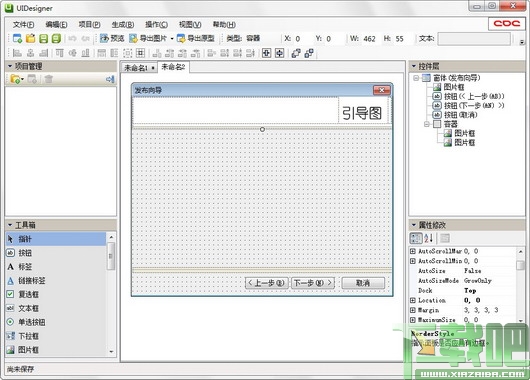Select the 下拉框 dropdown tool
Screen dimensions: 530x380
(x=56, y=336)
